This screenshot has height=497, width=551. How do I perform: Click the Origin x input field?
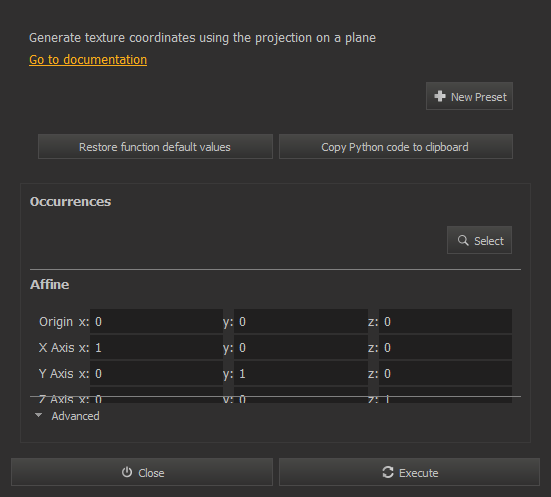(156, 321)
